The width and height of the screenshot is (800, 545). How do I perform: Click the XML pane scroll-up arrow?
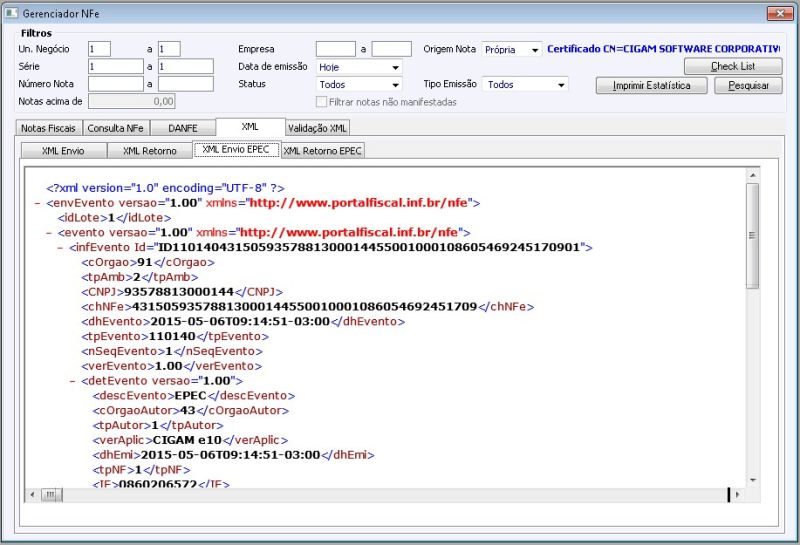tap(753, 176)
